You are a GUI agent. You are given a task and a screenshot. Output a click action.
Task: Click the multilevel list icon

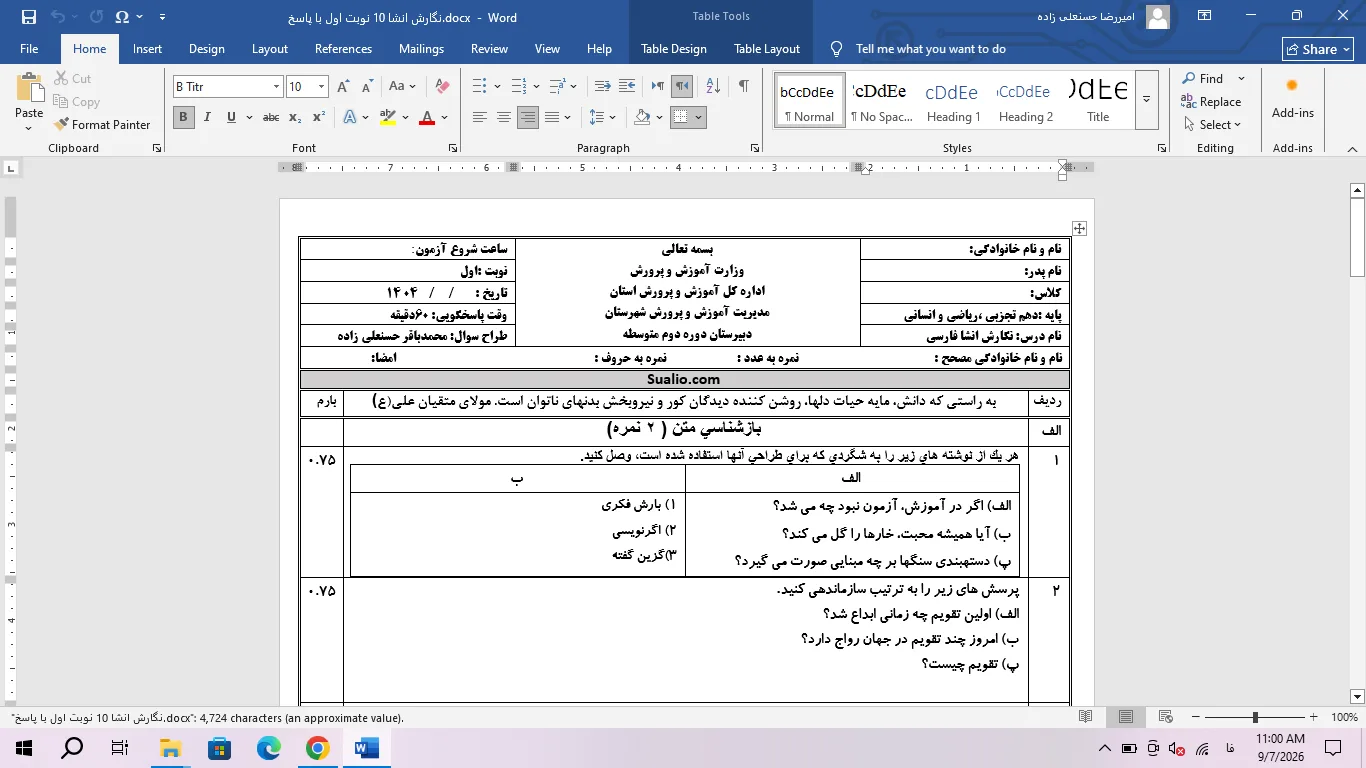(558, 87)
